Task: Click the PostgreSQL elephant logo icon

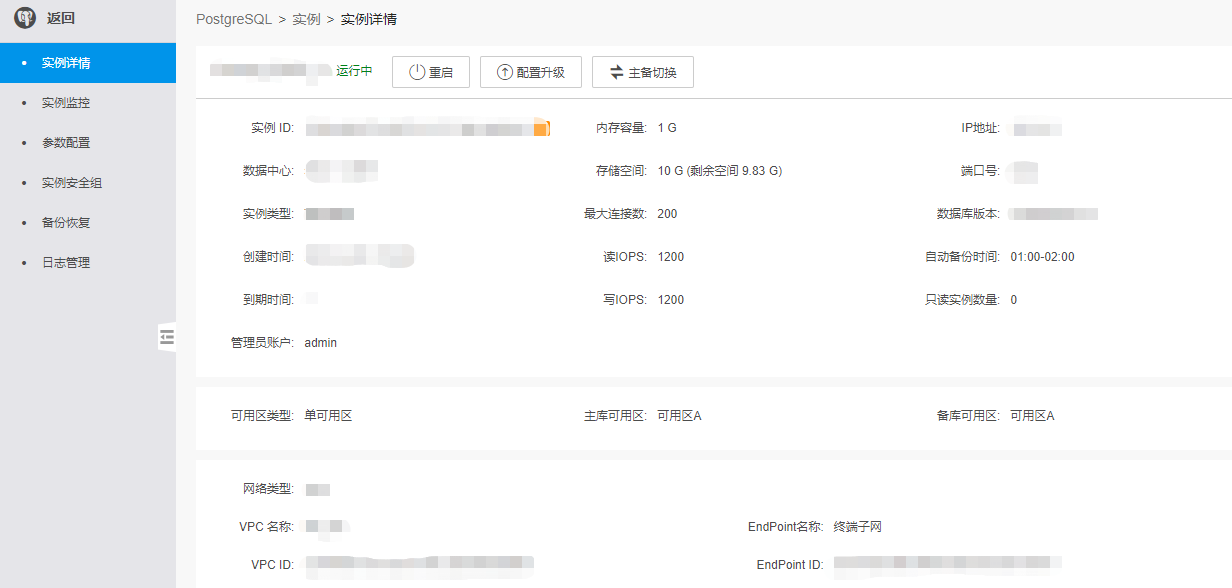Action: pos(25,18)
